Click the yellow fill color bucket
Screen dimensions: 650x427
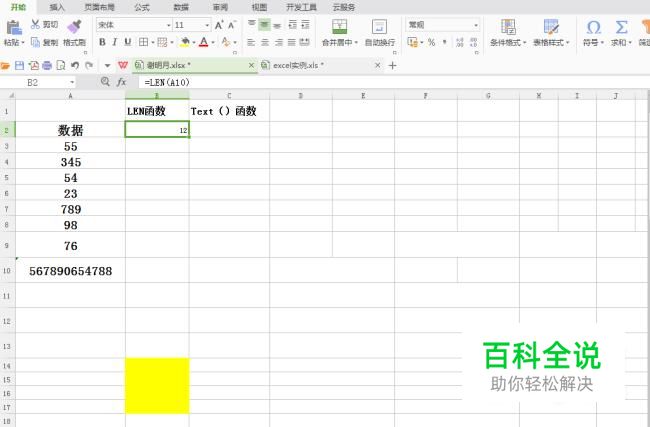185,42
